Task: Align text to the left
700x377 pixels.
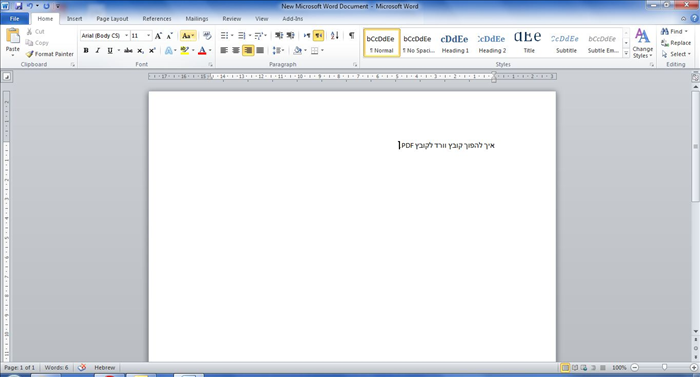Action: click(224, 50)
